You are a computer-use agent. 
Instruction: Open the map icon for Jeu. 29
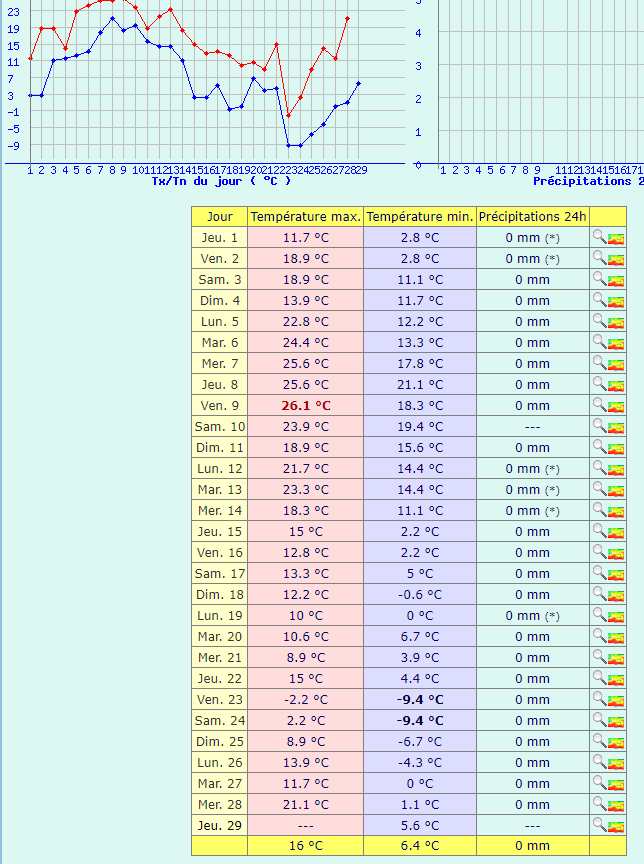pyautogui.click(x=616, y=826)
